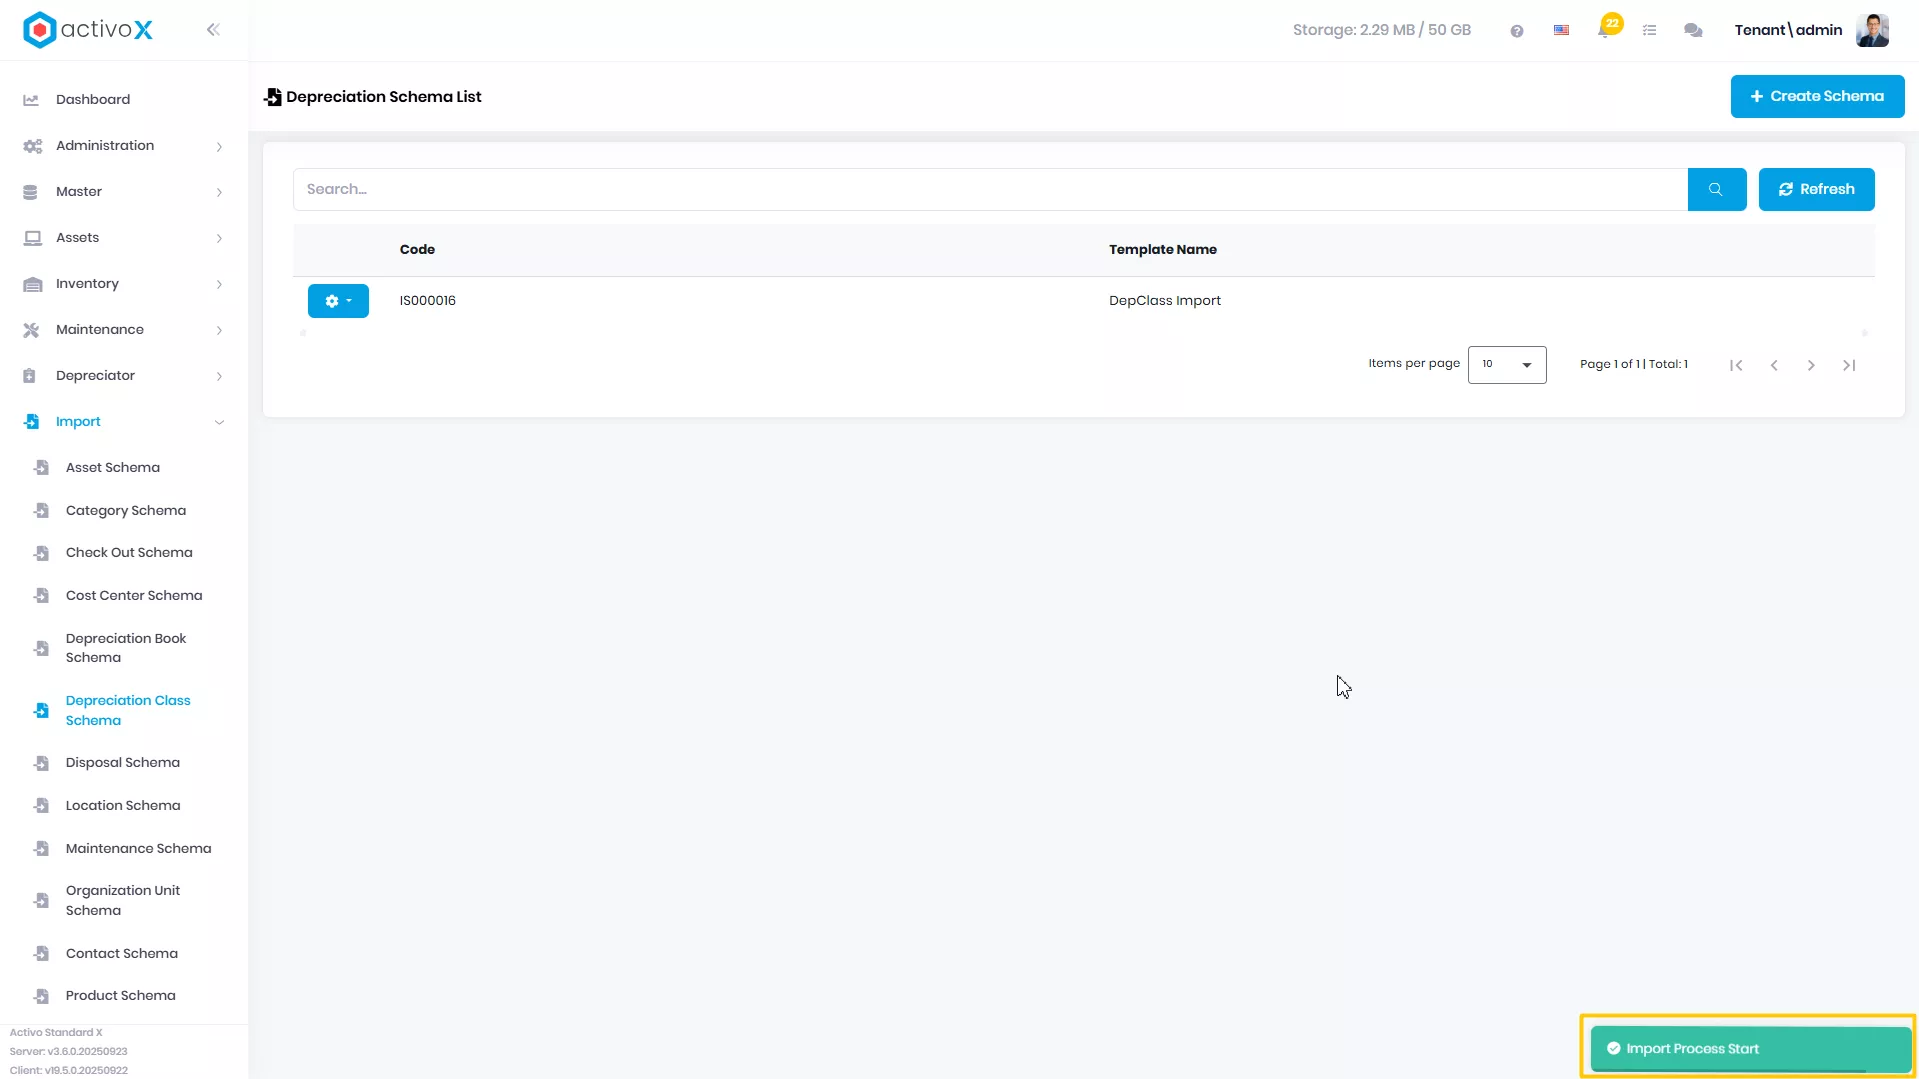Viewport: 1919px width, 1079px height.
Task: Go to last page of results
Action: [1849, 365]
